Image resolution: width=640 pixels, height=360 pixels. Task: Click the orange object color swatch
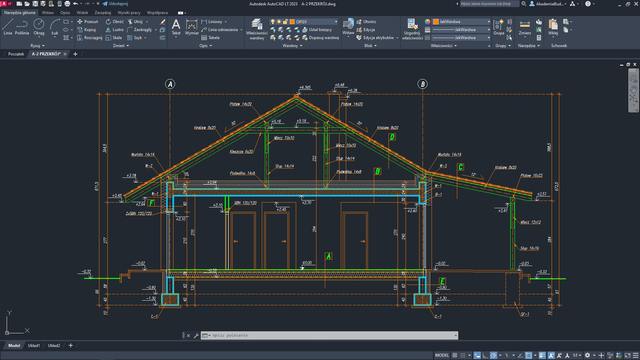(436, 22)
